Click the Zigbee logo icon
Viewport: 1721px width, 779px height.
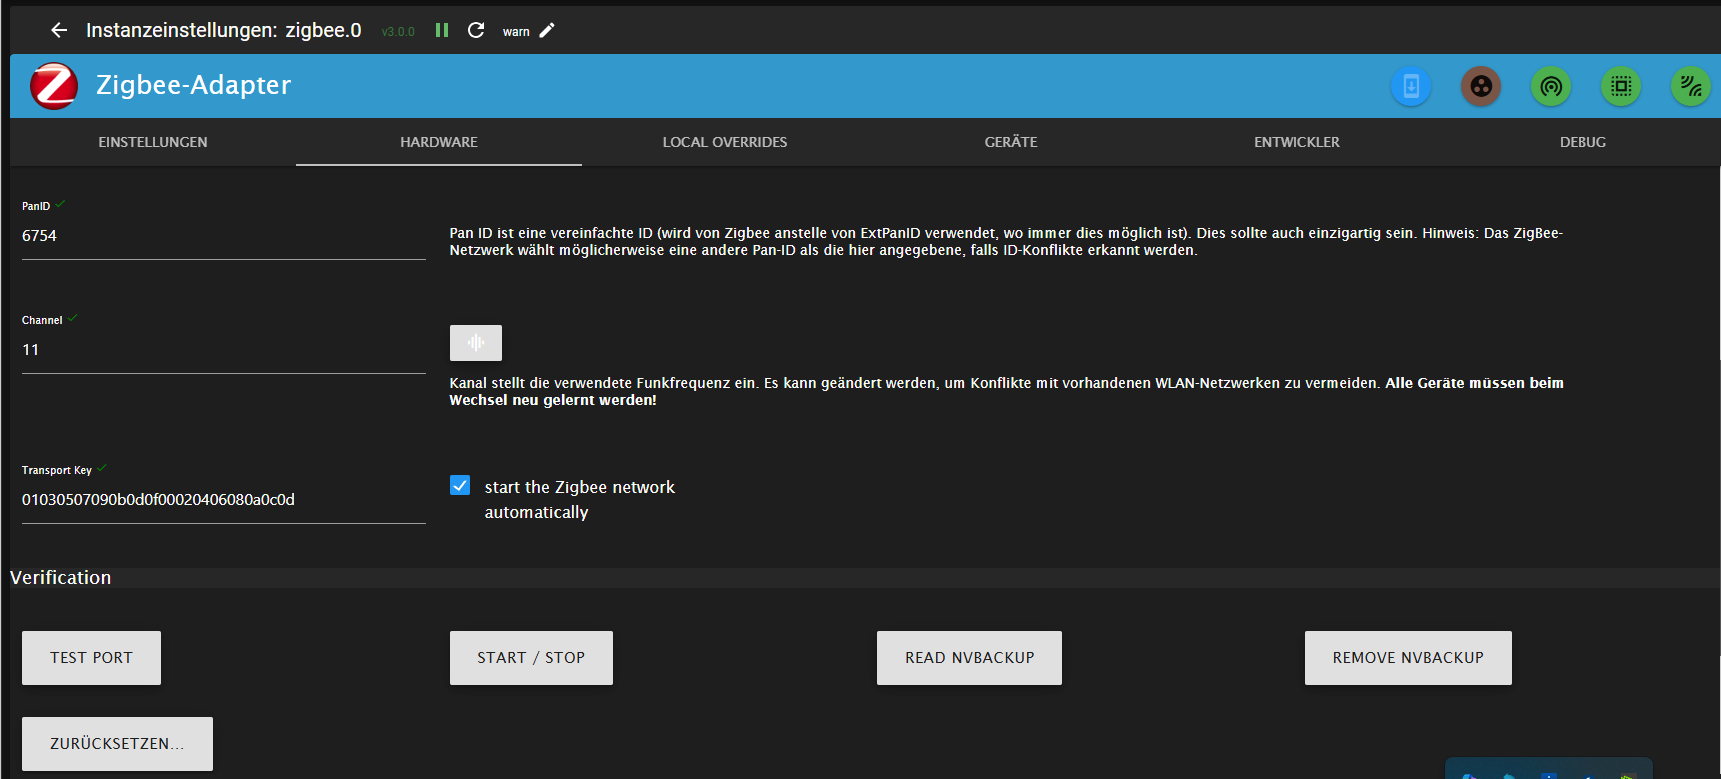click(54, 86)
